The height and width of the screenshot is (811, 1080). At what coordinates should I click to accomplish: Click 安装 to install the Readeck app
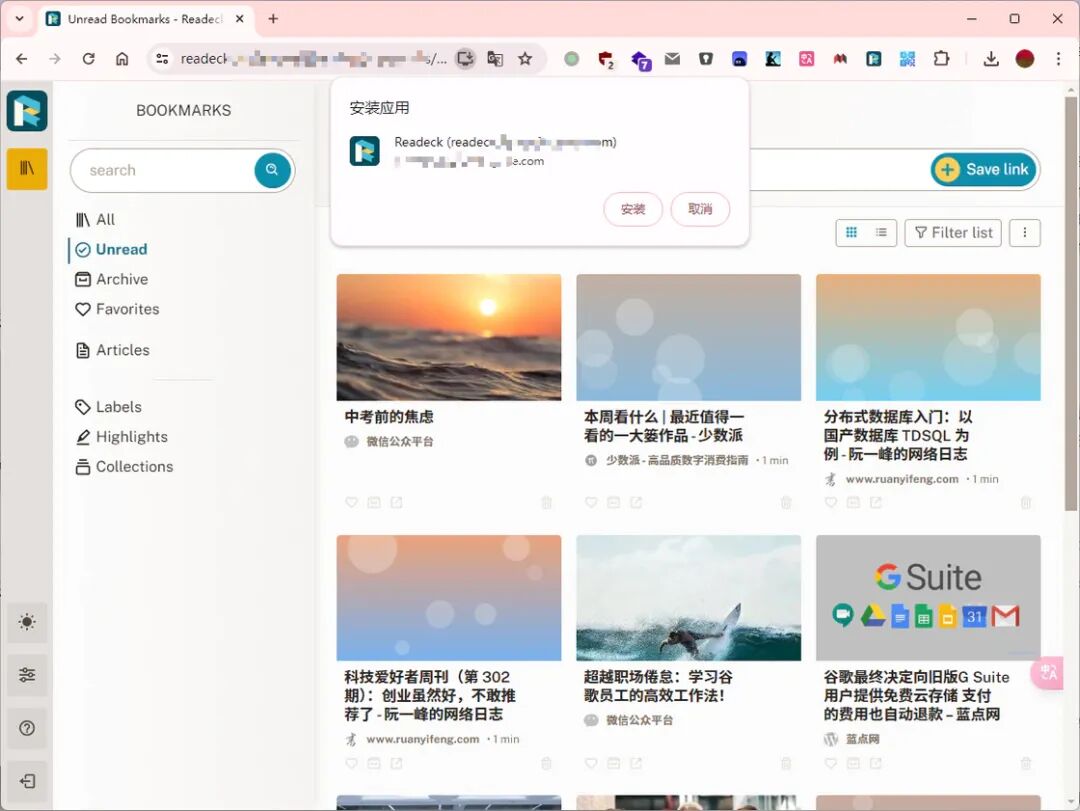coord(633,209)
